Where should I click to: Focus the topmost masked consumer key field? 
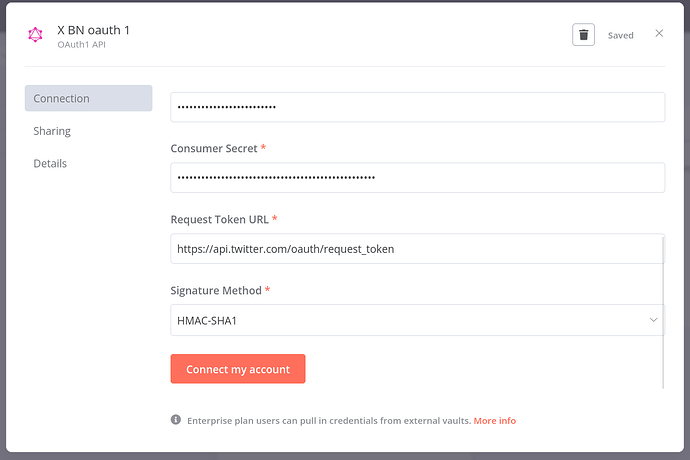417,107
